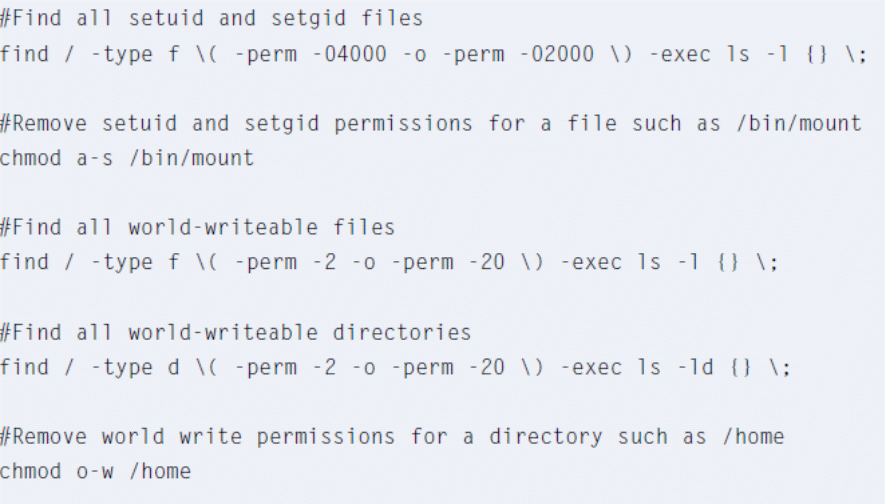The width and height of the screenshot is (885, 504).
Task: Click "/home" at the end of the last comment
Action: click(752, 437)
